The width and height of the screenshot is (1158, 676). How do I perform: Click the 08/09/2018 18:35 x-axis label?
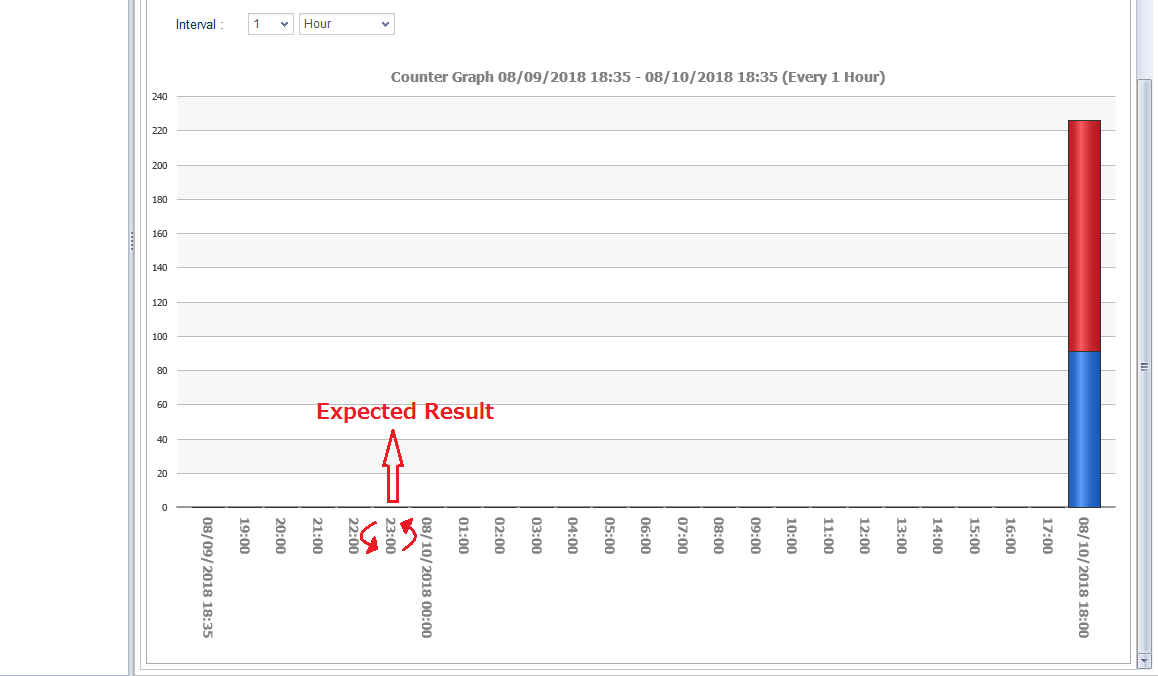coord(208,577)
